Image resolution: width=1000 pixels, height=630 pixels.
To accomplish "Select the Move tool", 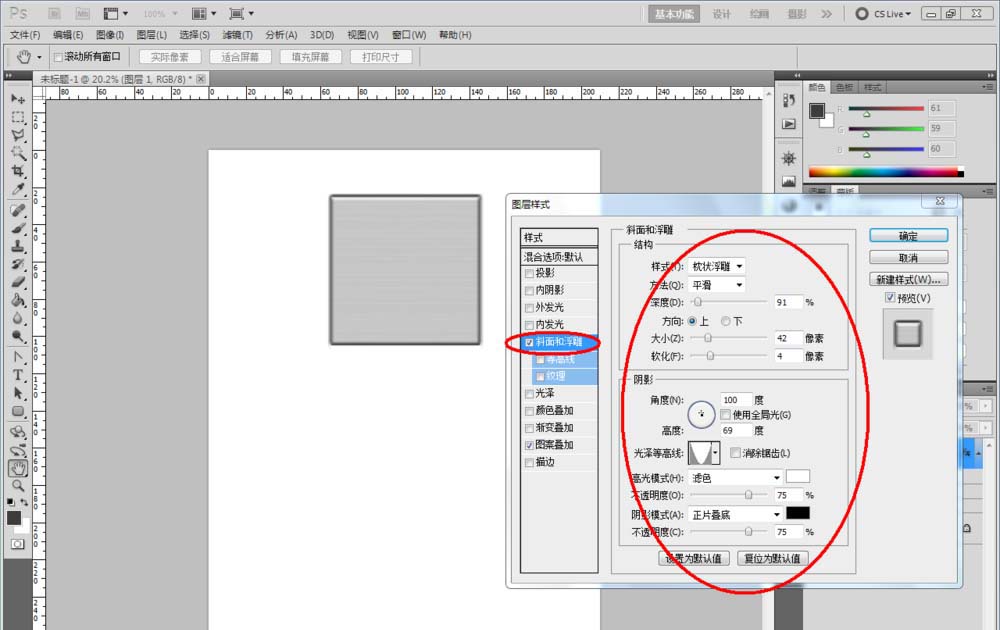I will [18, 99].
